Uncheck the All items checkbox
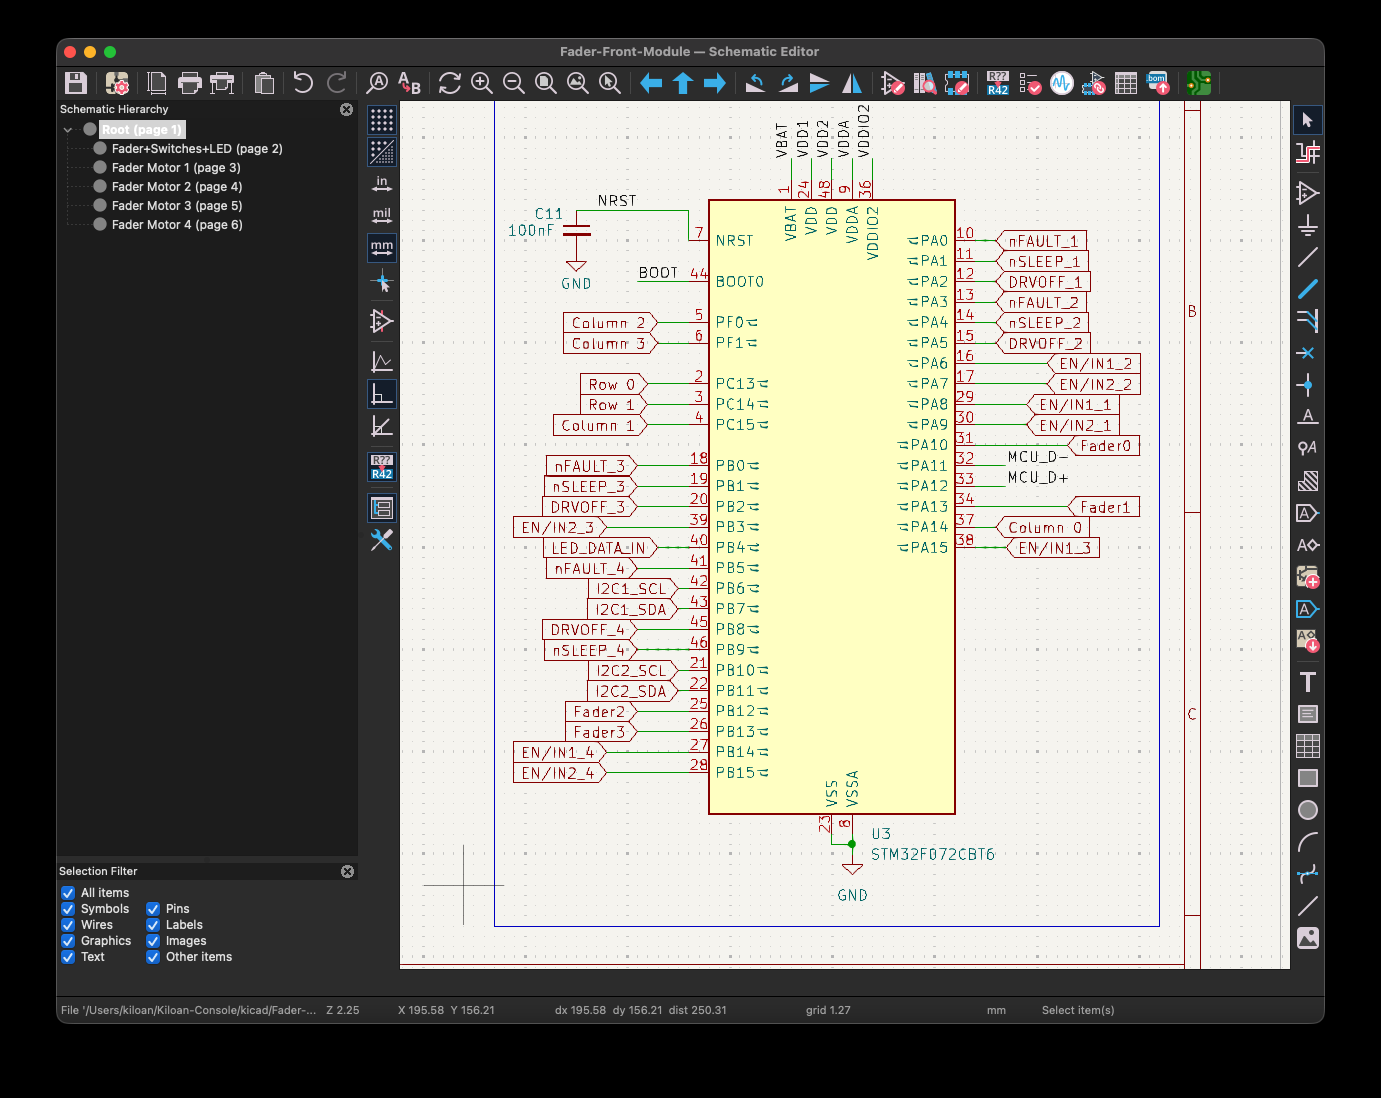This screenshot has height=1098, width=1381. pyautogui.click(x=68, y=893)
